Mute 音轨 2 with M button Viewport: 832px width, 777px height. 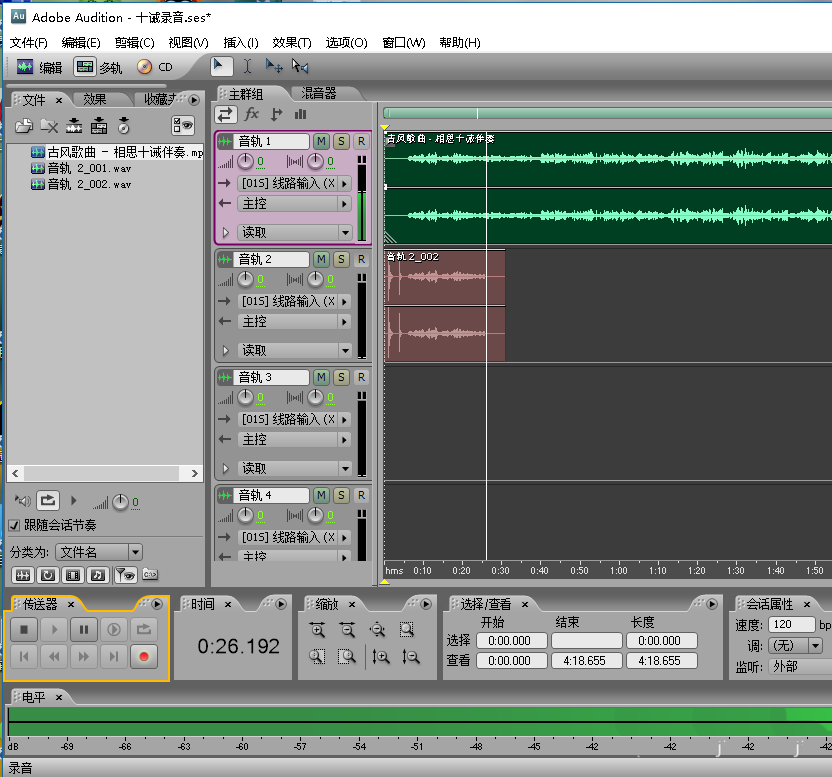pyautogui.click(x=321, y=259)
